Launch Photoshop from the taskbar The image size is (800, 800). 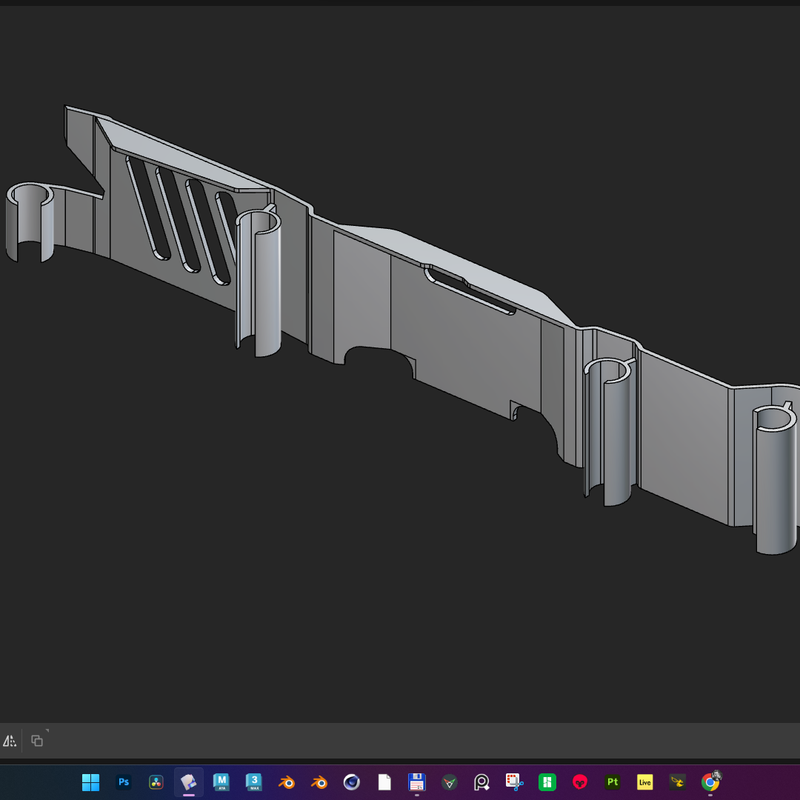pyautogui.click(x=123, y=782)
